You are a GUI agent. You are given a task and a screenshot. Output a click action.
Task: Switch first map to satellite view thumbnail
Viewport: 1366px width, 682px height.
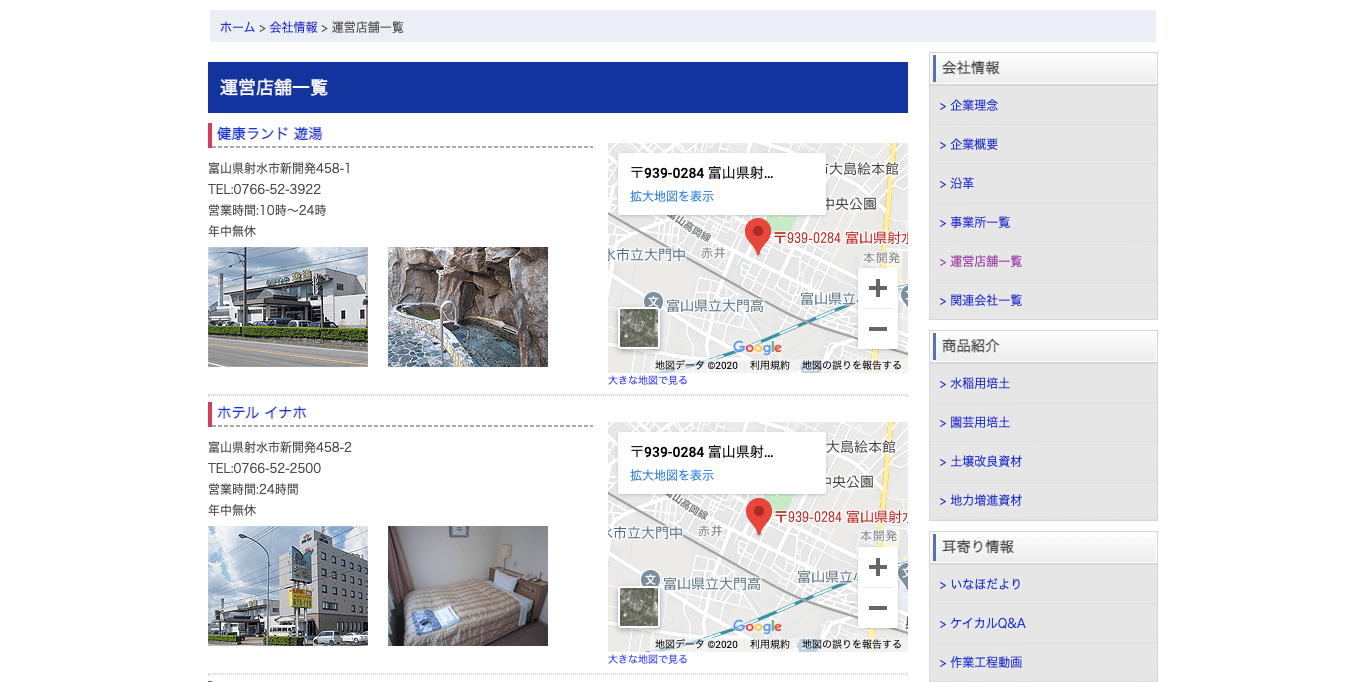[x=638, y=328]
